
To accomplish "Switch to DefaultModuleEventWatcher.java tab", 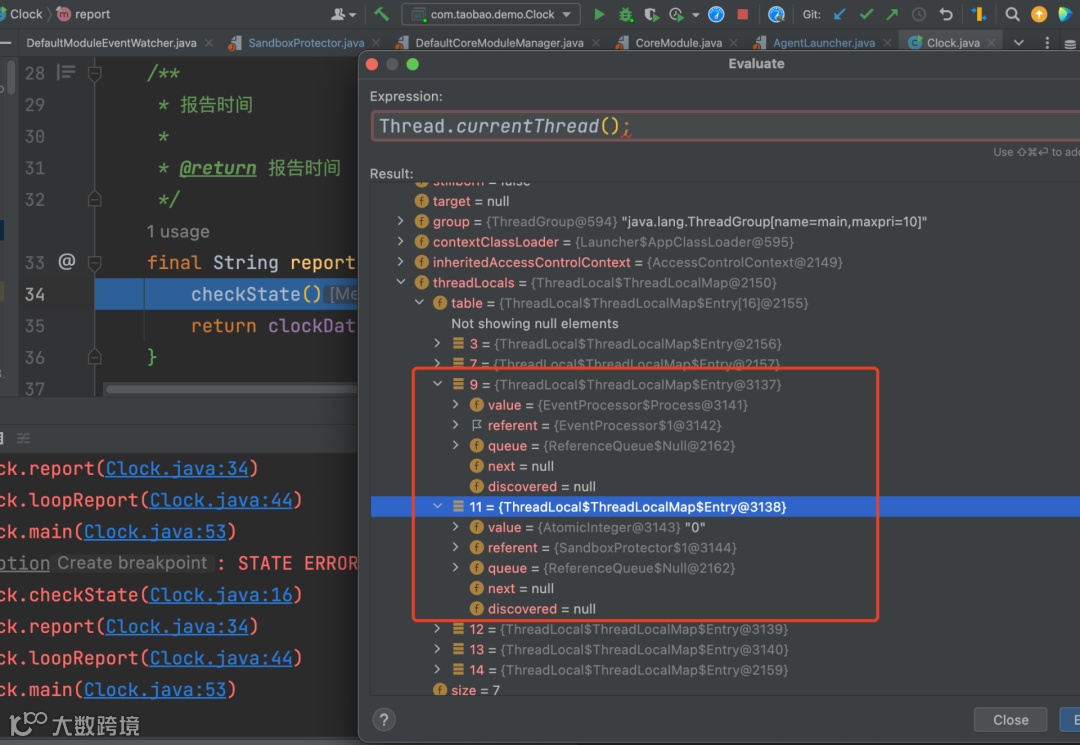I will point(111,43).
